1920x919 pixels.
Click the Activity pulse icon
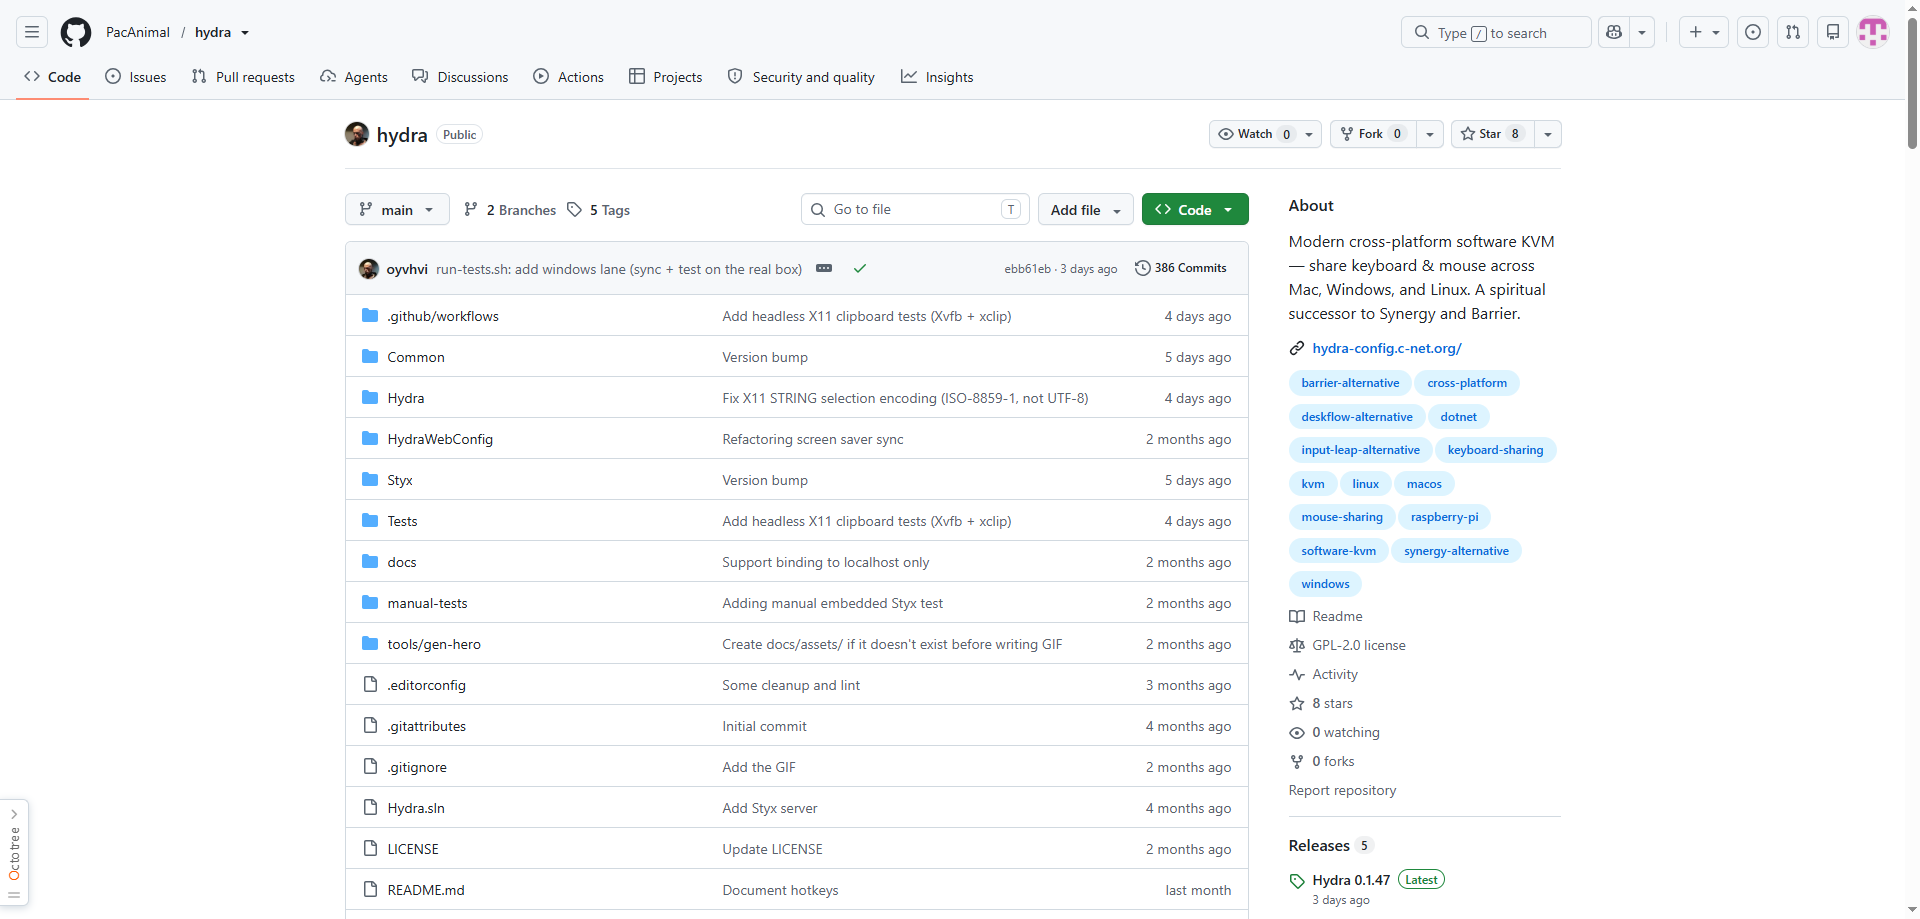[x=1297, y=674]
